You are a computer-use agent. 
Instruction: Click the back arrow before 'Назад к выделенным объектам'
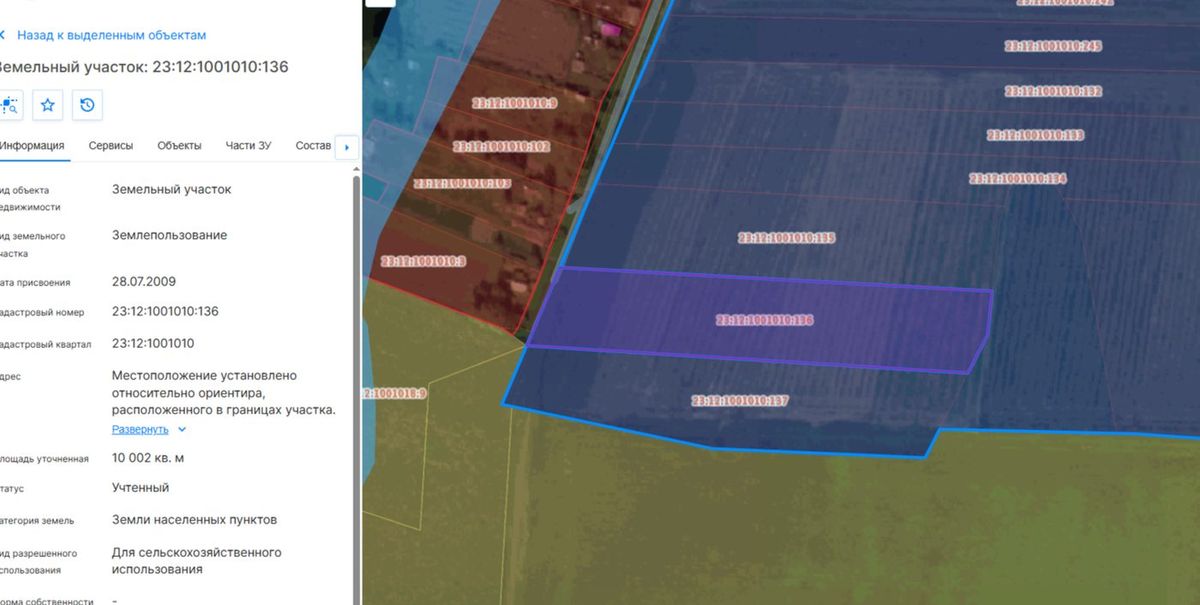point(3,35)
